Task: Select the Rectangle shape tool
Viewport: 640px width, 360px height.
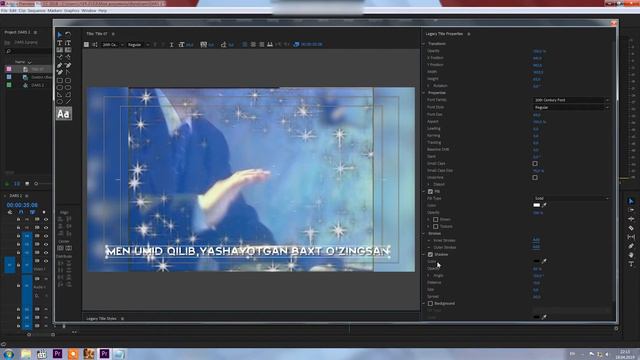Action: [60, 80]
